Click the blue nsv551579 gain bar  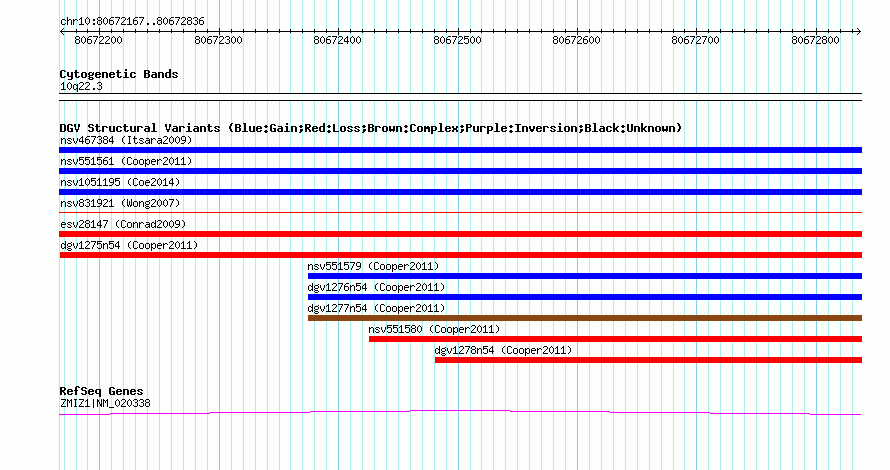[585, 276]
